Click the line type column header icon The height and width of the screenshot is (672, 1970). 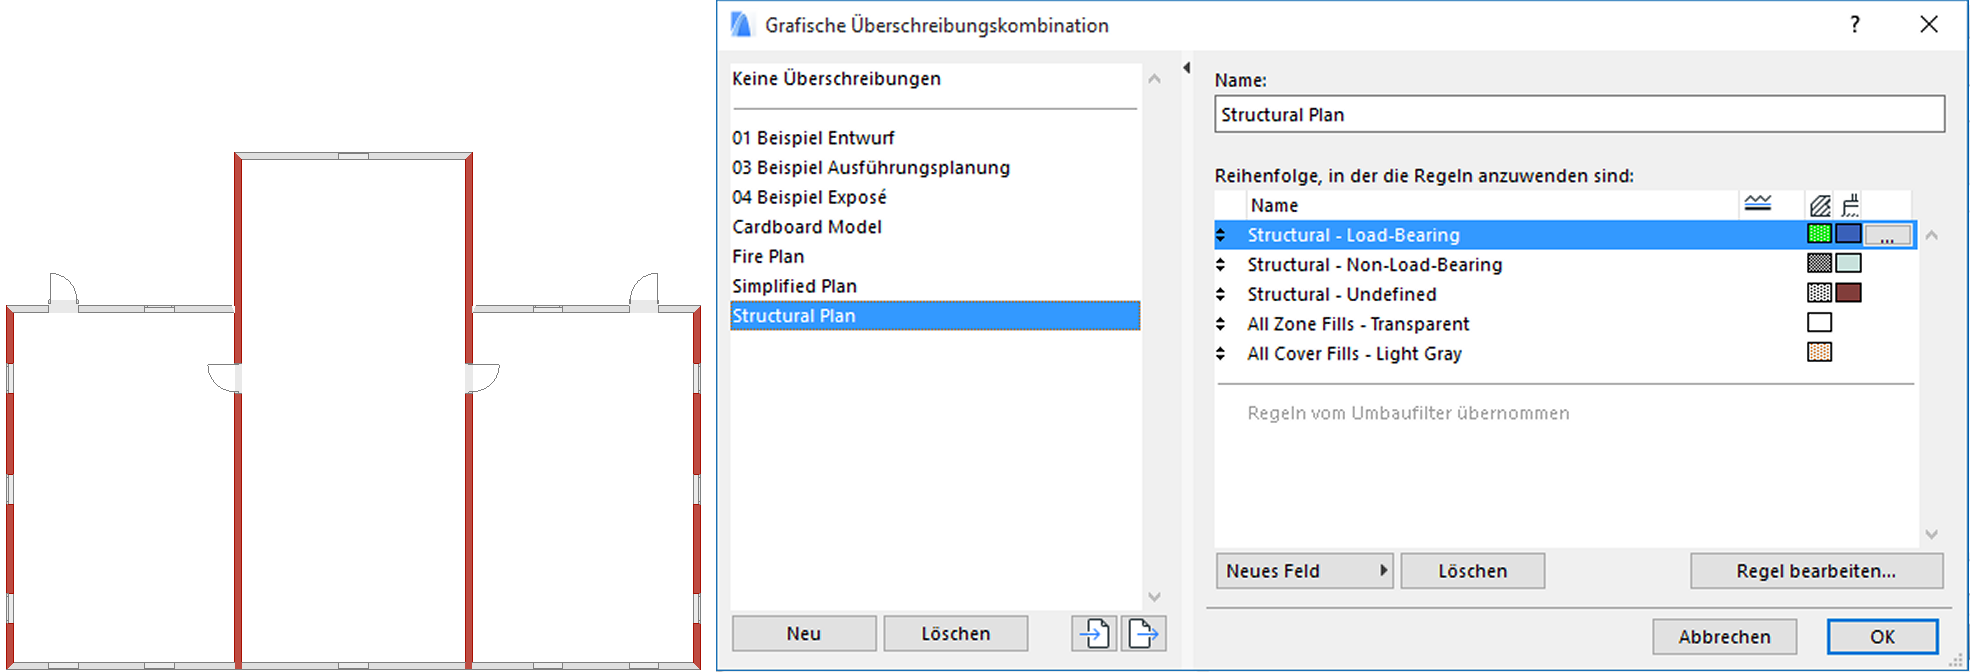point(1757,204)
